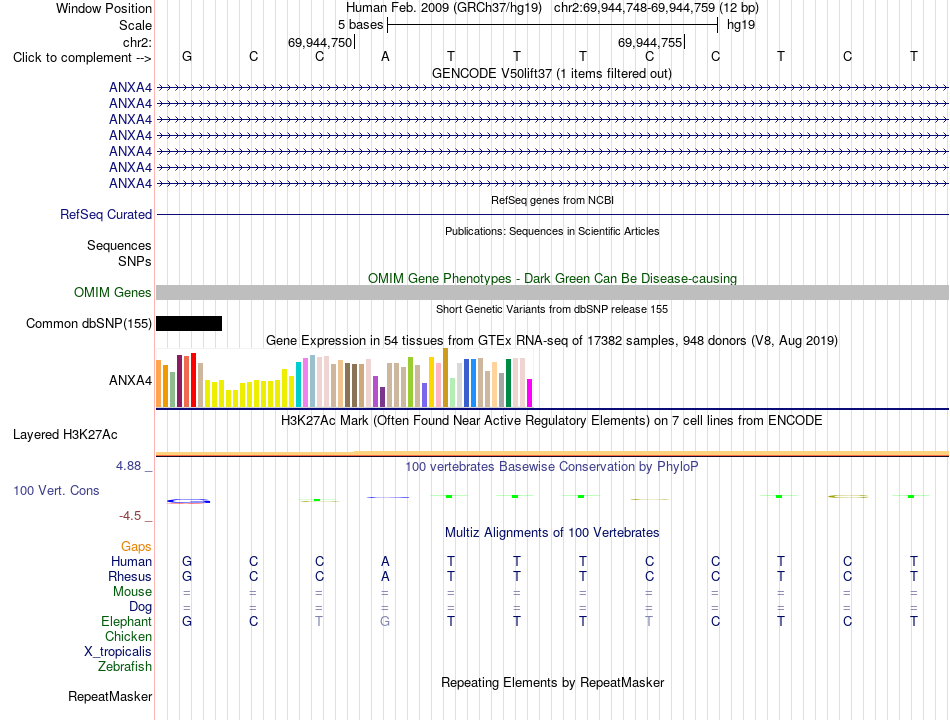Click the orange "Gaps" row label
This screenshot has height=720, width=950.
[136, 547]
